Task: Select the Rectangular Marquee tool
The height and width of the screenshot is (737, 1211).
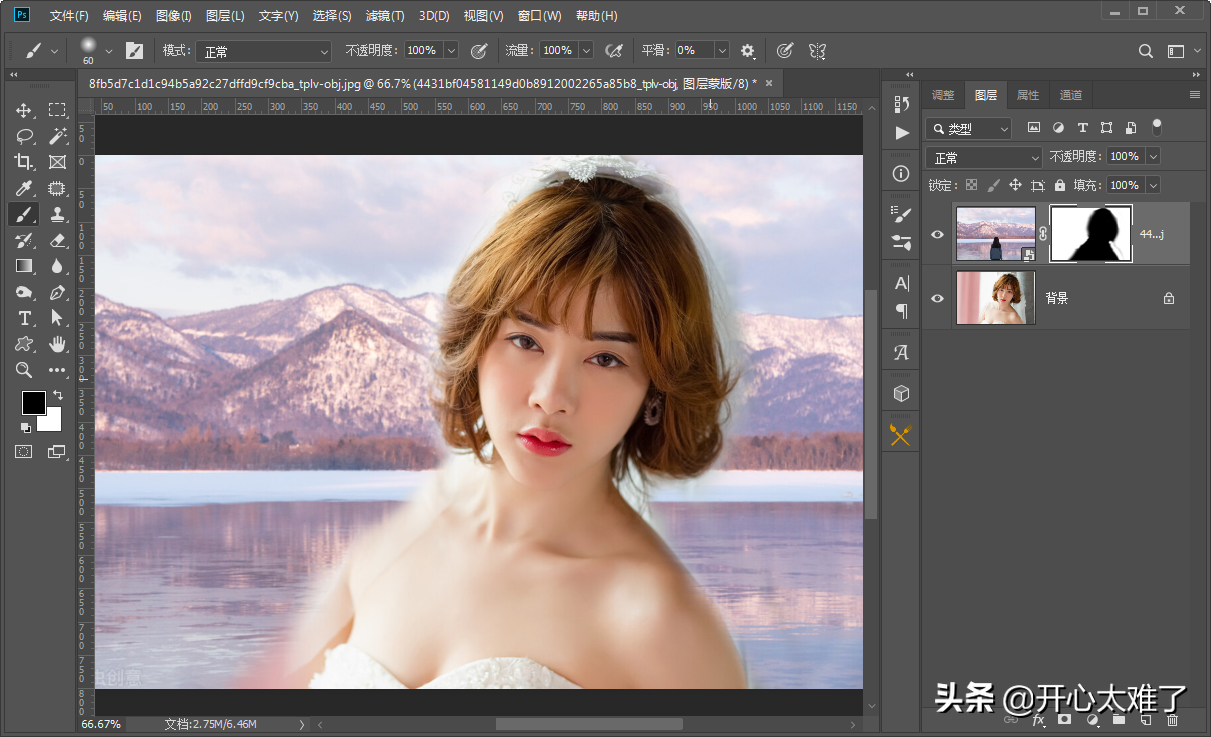Action: (x=57, y=110)
